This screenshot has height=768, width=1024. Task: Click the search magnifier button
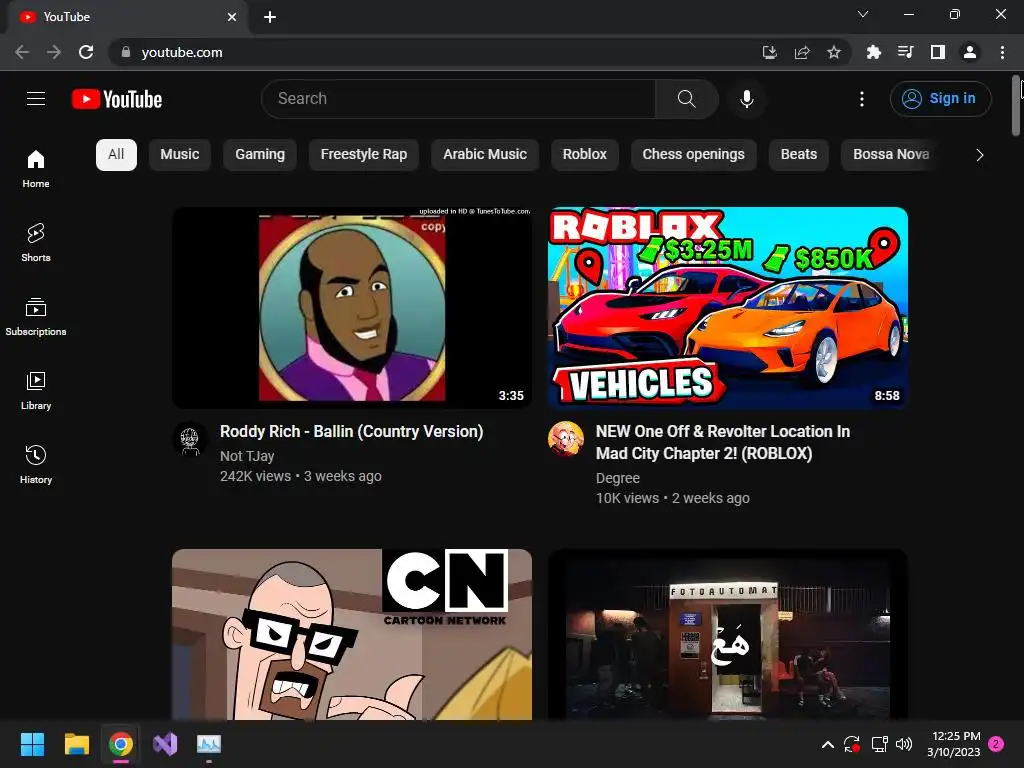click(x=686, y=99)
